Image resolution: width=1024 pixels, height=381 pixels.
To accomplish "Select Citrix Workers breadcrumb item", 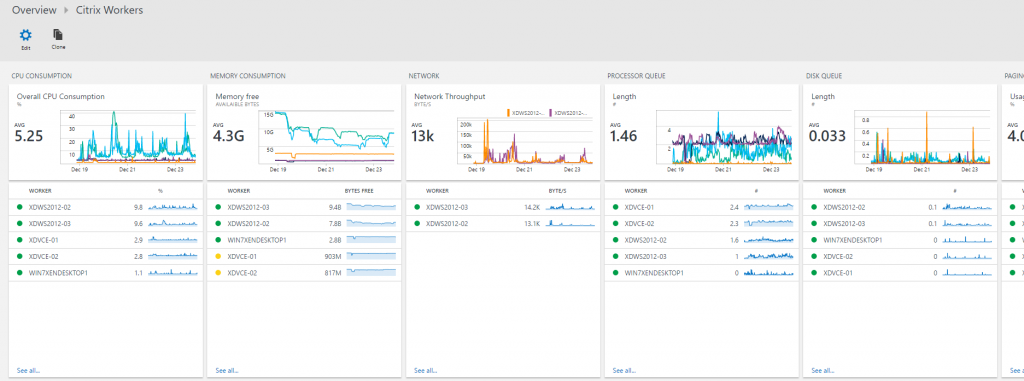I will (109, 10).
